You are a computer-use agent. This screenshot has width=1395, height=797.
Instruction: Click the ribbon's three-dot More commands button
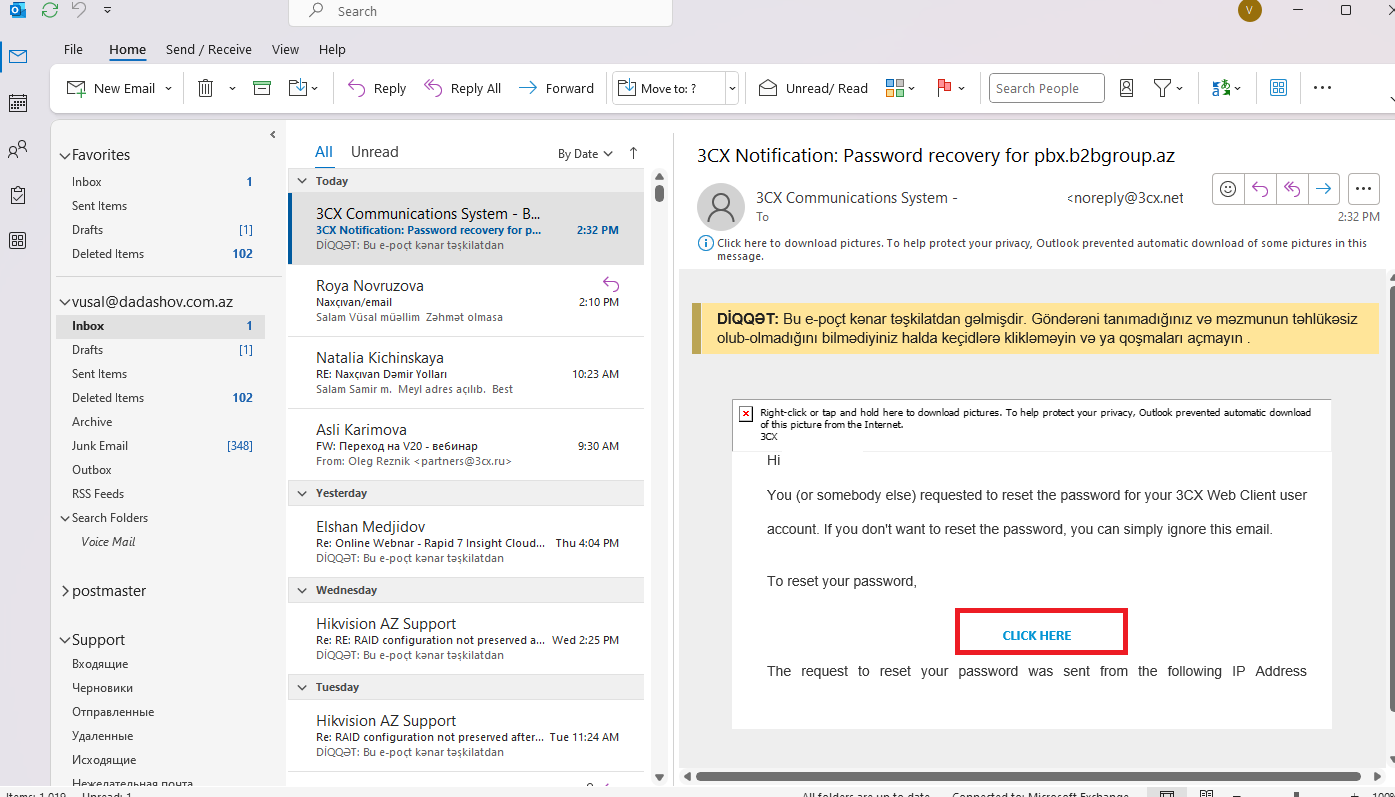tap(1322, 88)
